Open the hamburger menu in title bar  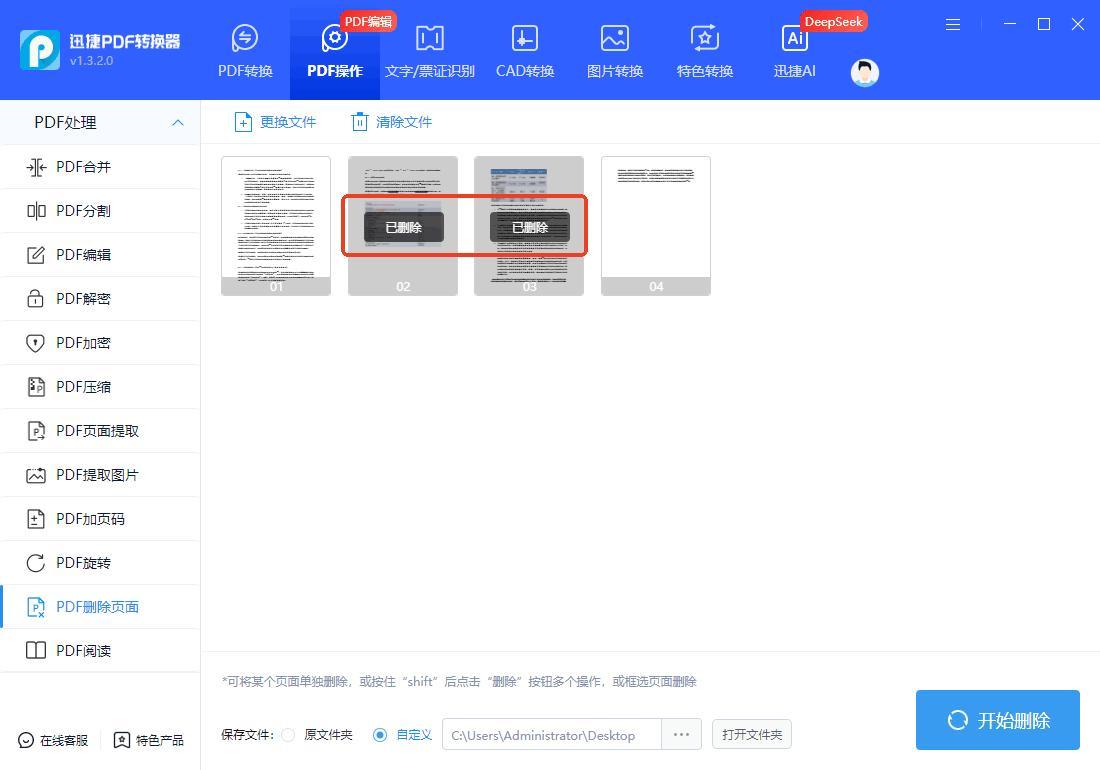coord(953,24)
